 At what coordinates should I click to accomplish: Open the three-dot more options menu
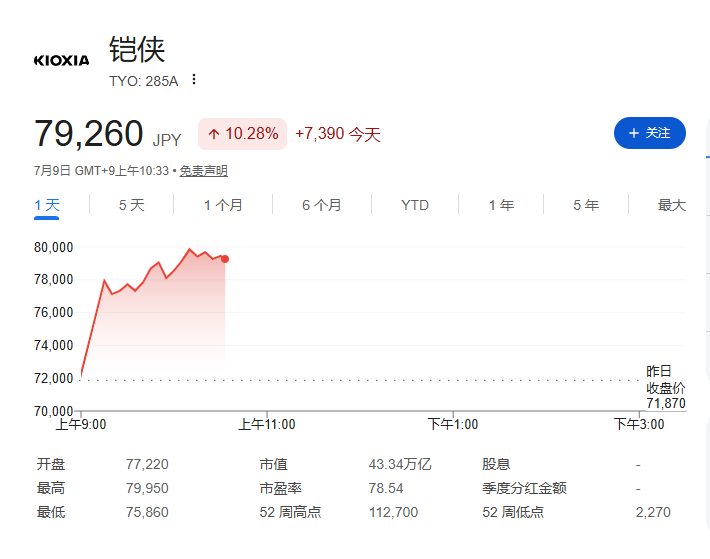[194, 79]
